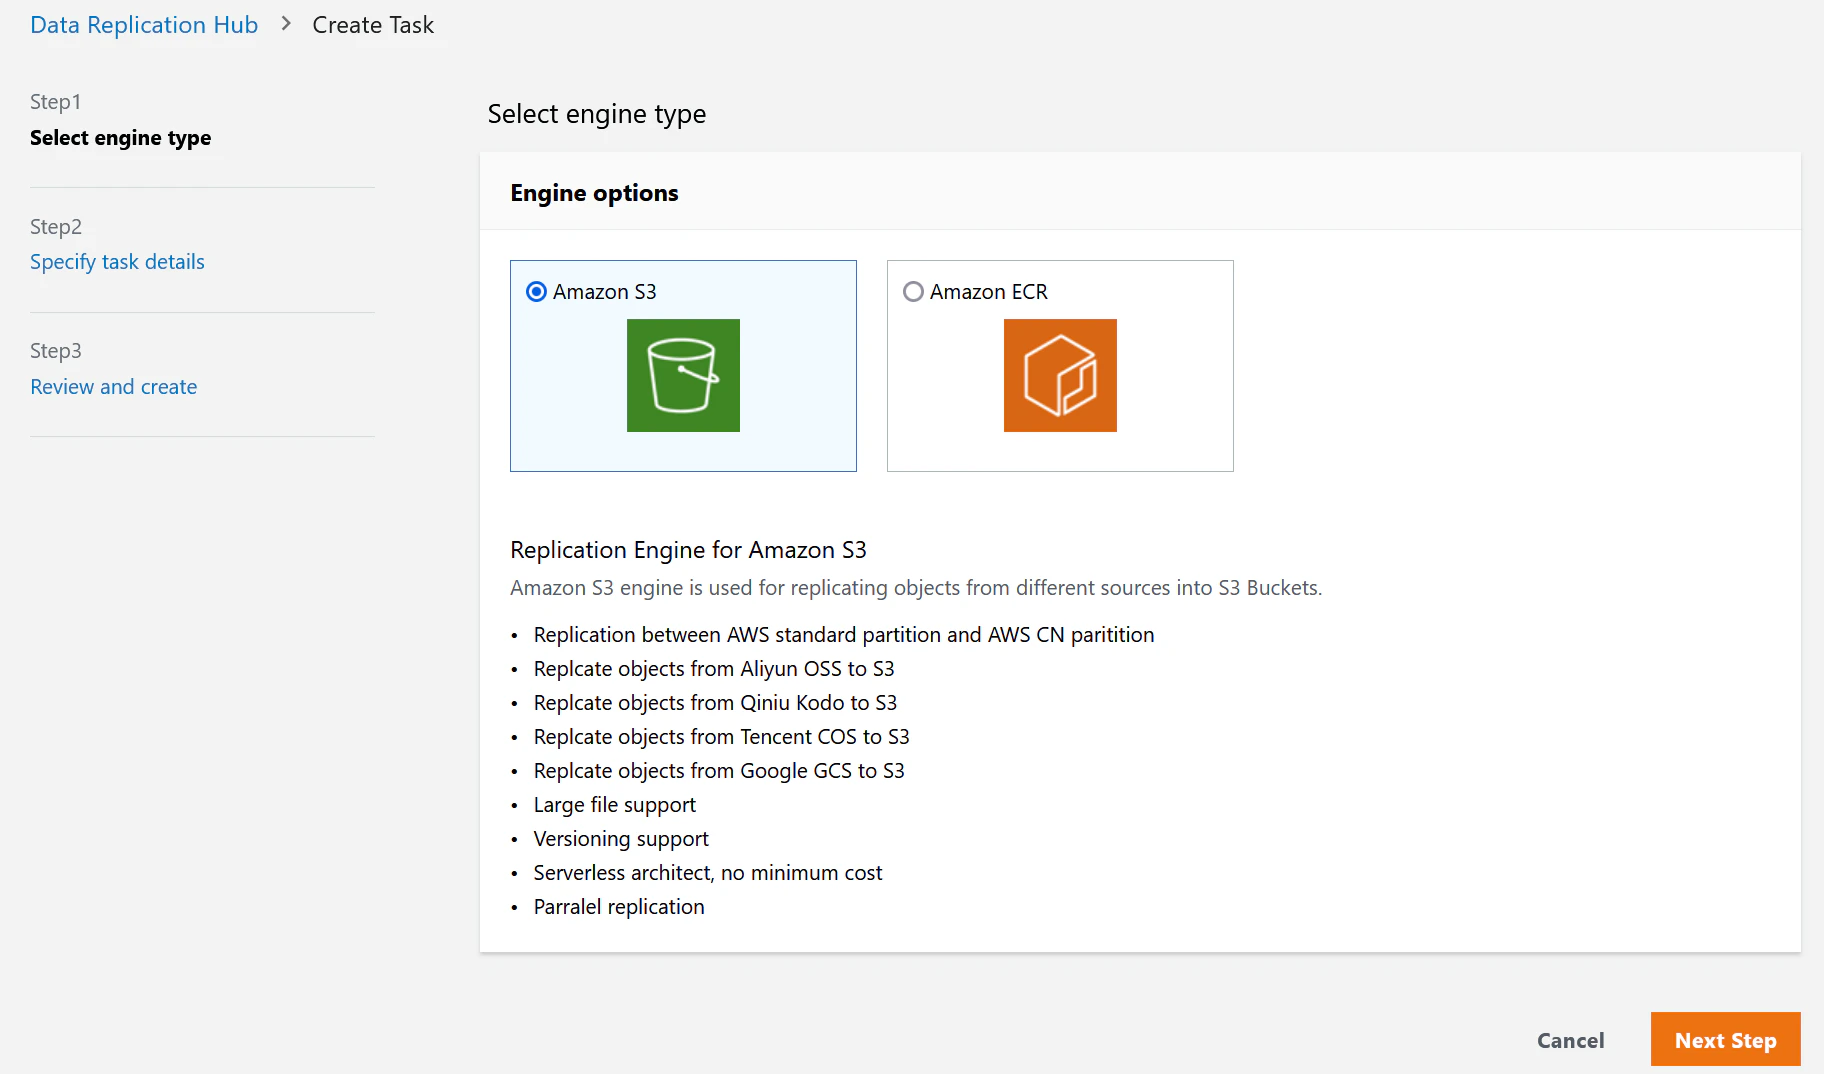Click the breadcrumb chevron separator
The width and height of the screenshot is (1824, 1074).
(x=286, y=24)
